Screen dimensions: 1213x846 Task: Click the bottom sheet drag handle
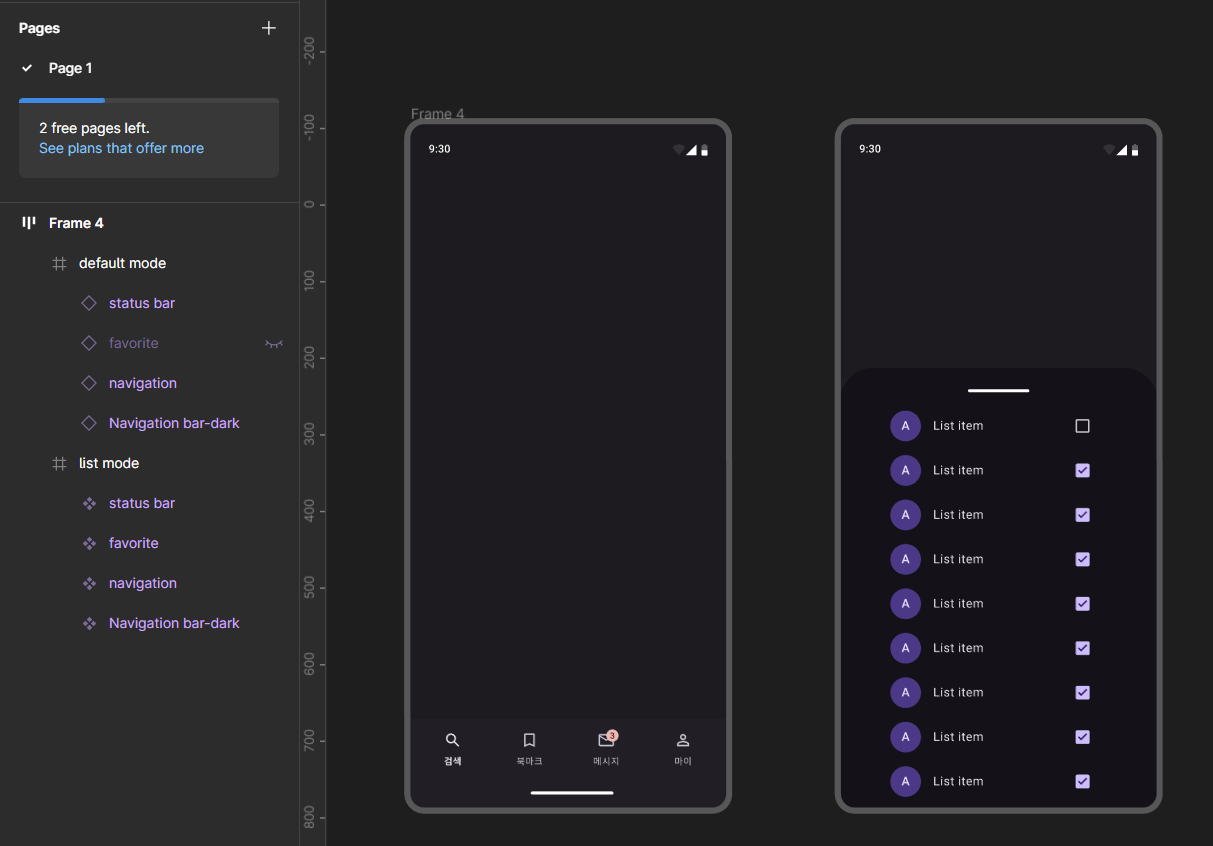click(x=998, y=390)
